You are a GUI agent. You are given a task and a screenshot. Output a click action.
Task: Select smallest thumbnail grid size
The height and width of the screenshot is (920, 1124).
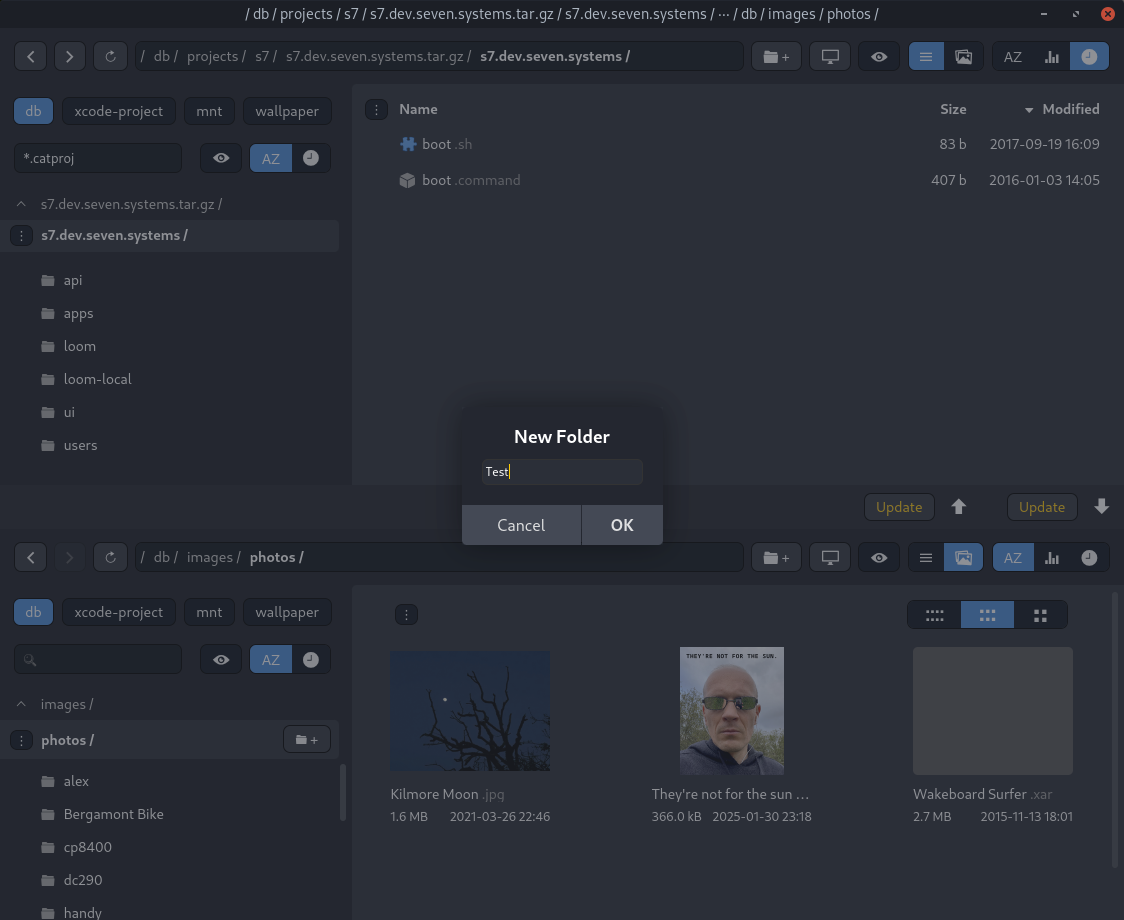click(x=934, y=615)
